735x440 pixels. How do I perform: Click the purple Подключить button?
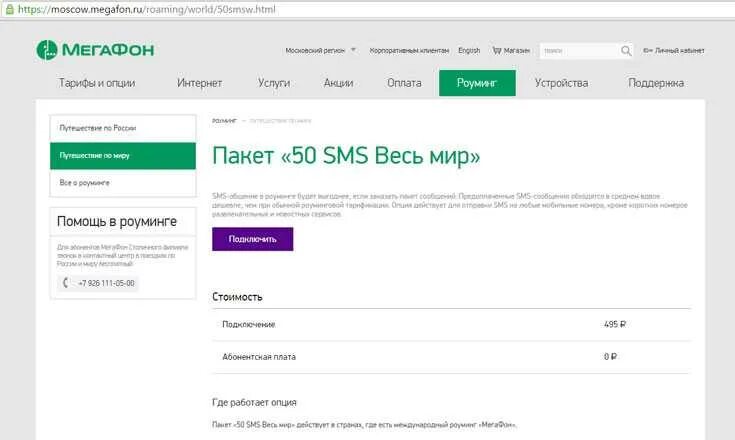253,239
